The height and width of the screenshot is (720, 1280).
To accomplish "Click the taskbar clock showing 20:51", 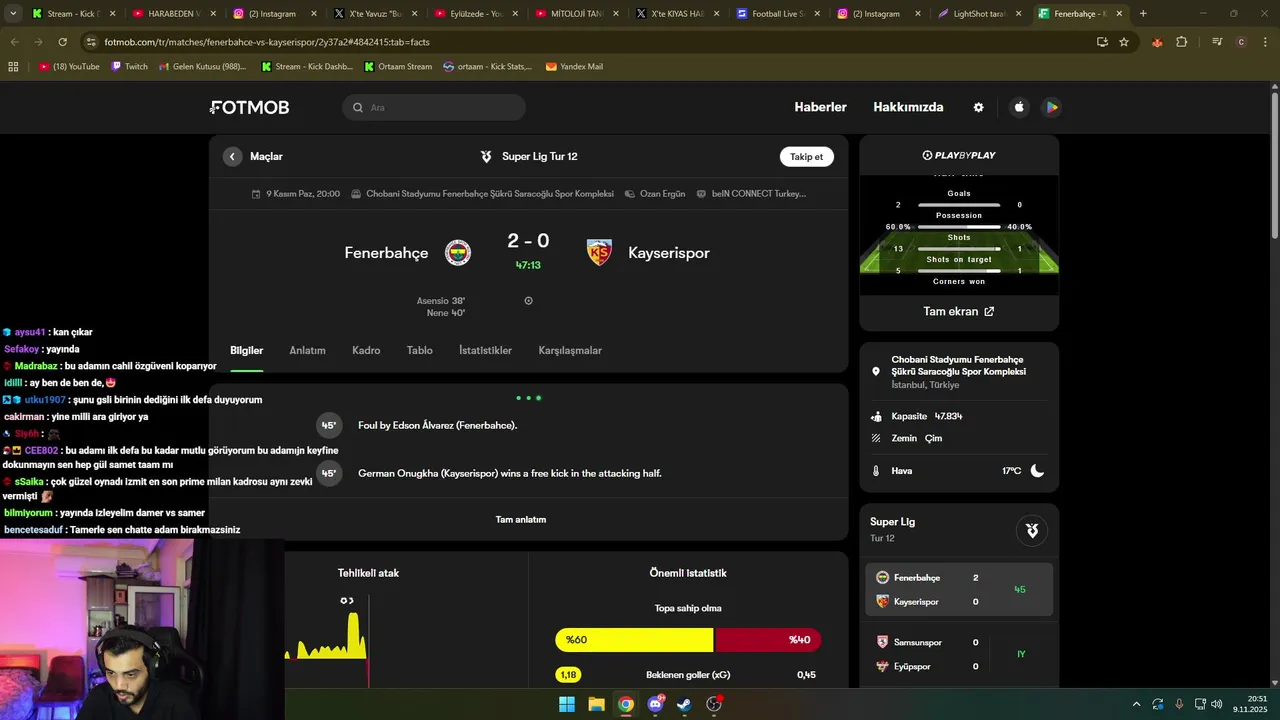I will [1250, 704].
